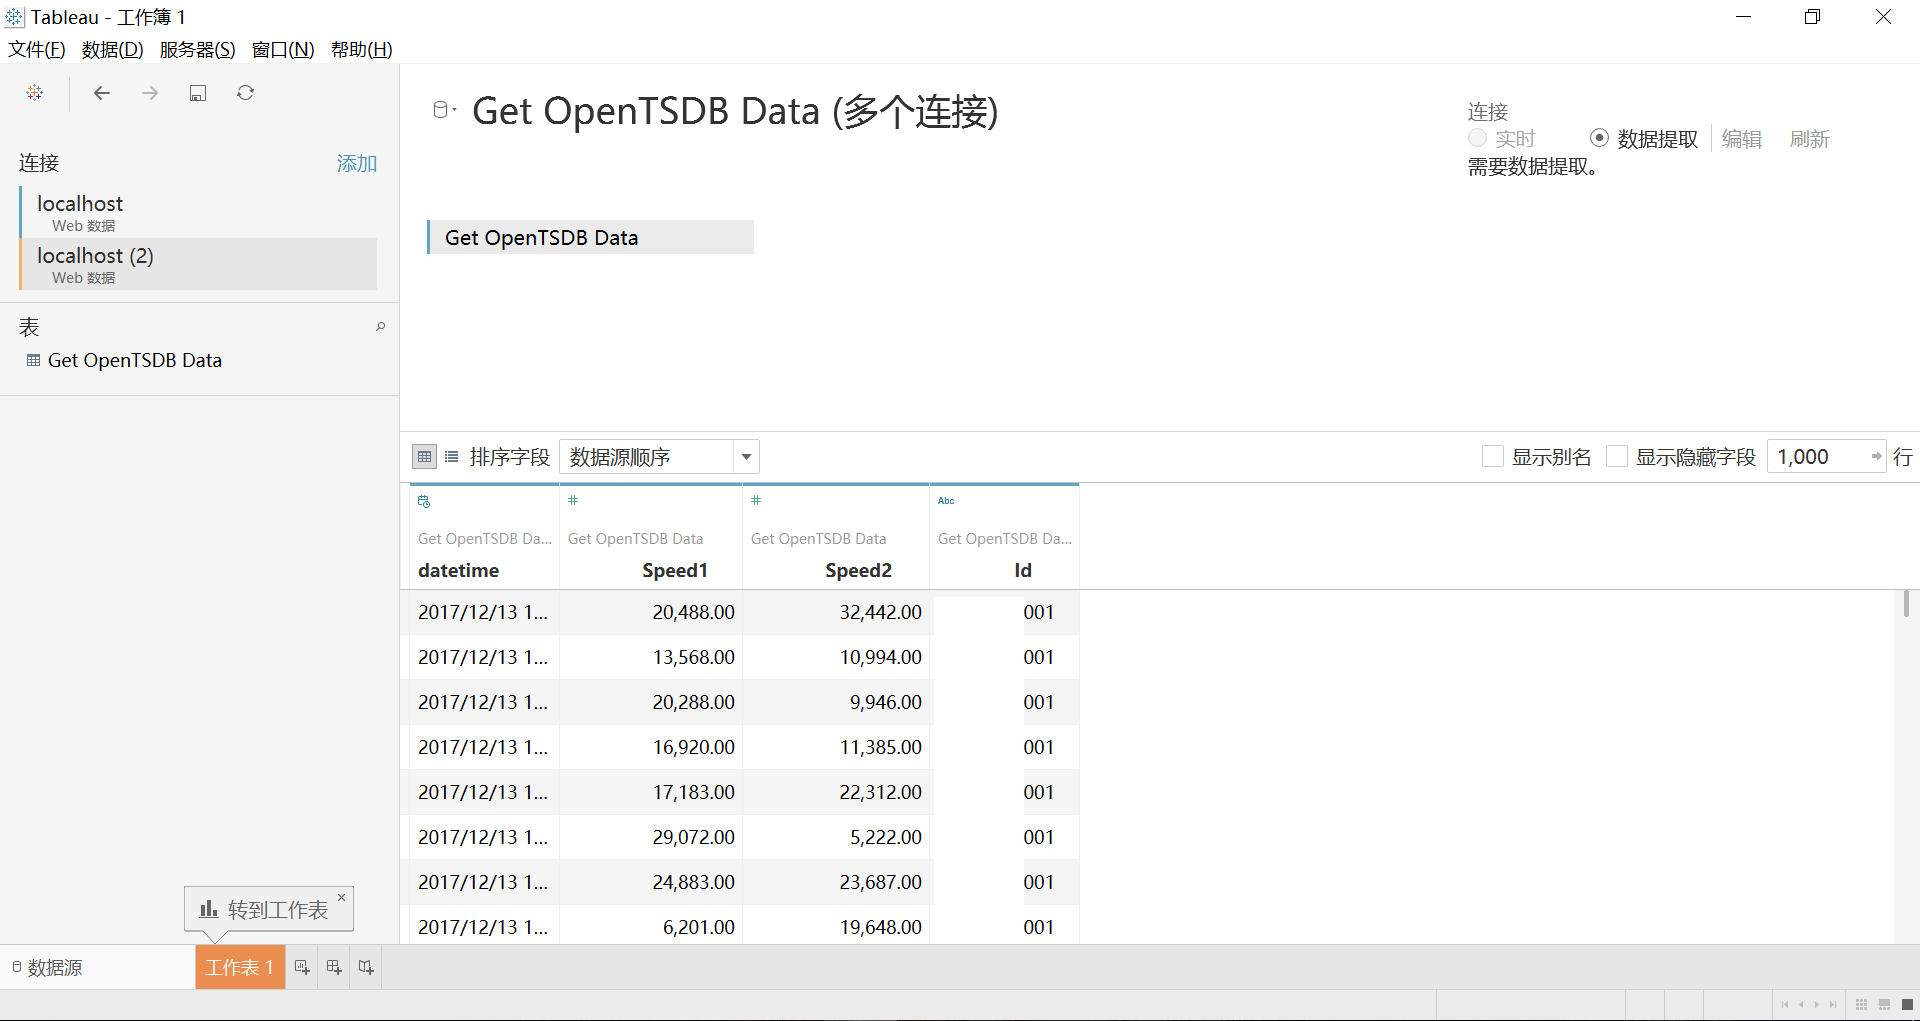Add a new story
Viewport: 1920px width, 1021px height.
coord(366,967)
